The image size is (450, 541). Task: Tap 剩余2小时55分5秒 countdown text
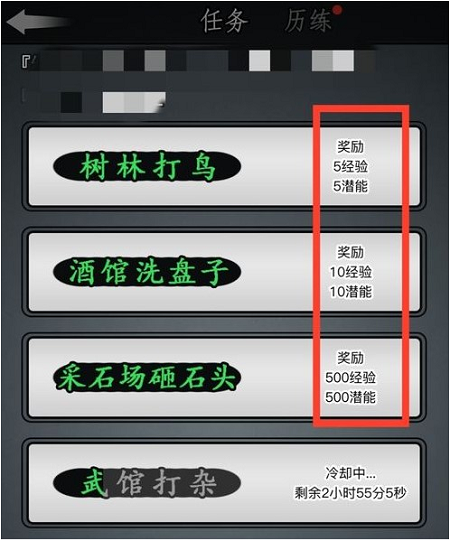350,493
